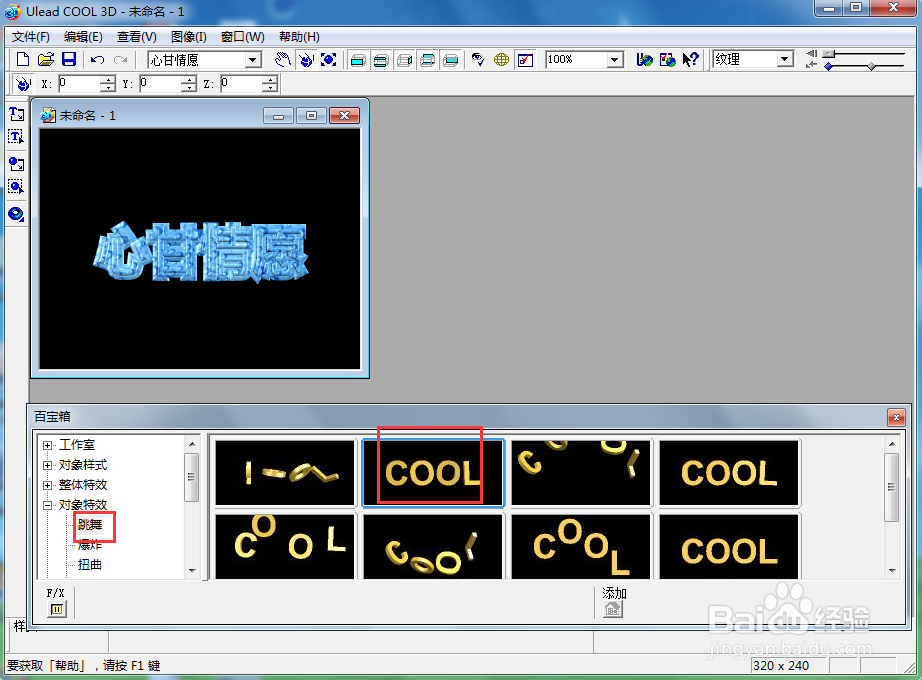Select the Insert Geometric Object tool
This screenshot has height=680, width=922.
click(16, 214)
